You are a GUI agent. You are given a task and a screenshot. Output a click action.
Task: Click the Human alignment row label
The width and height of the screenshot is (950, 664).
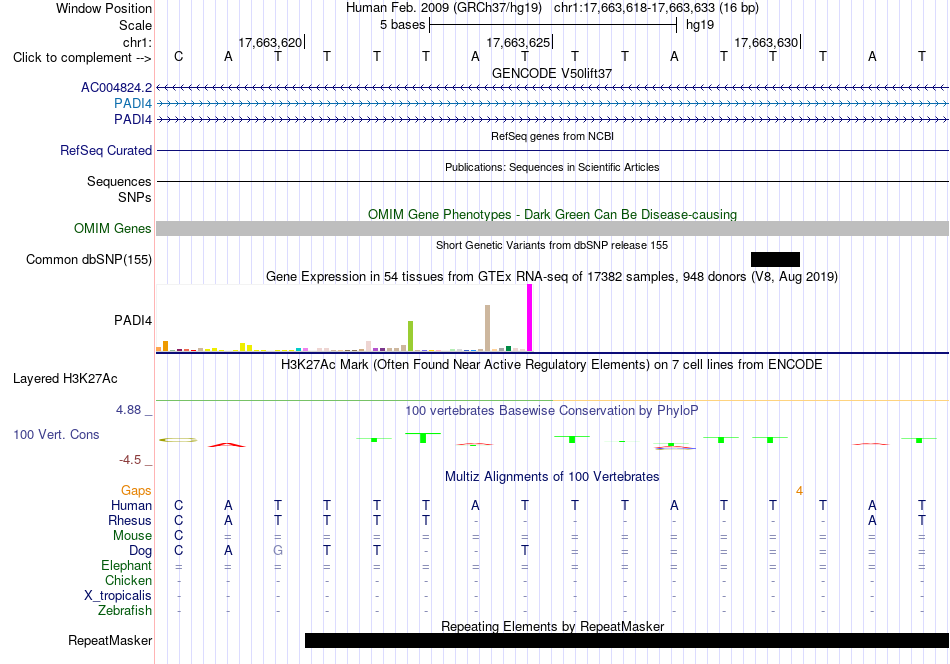pyautogui.click(x=131, y=505)
